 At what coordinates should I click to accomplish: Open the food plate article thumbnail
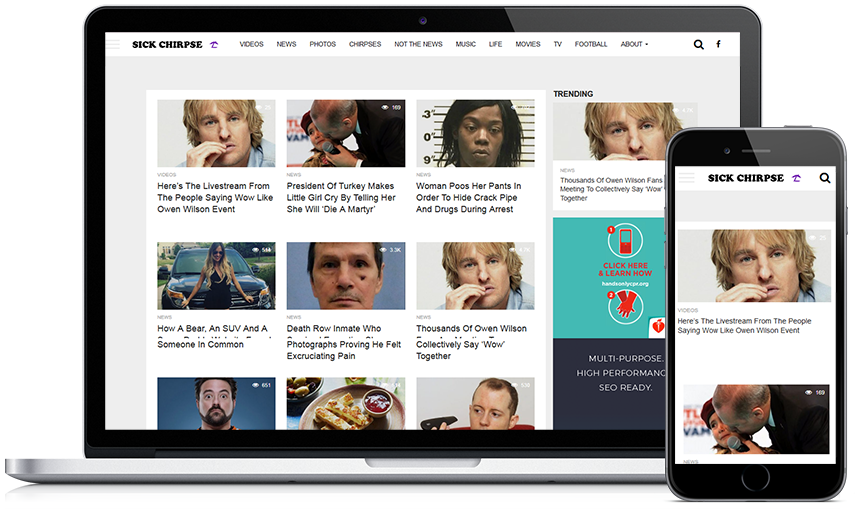coord(345,403)
